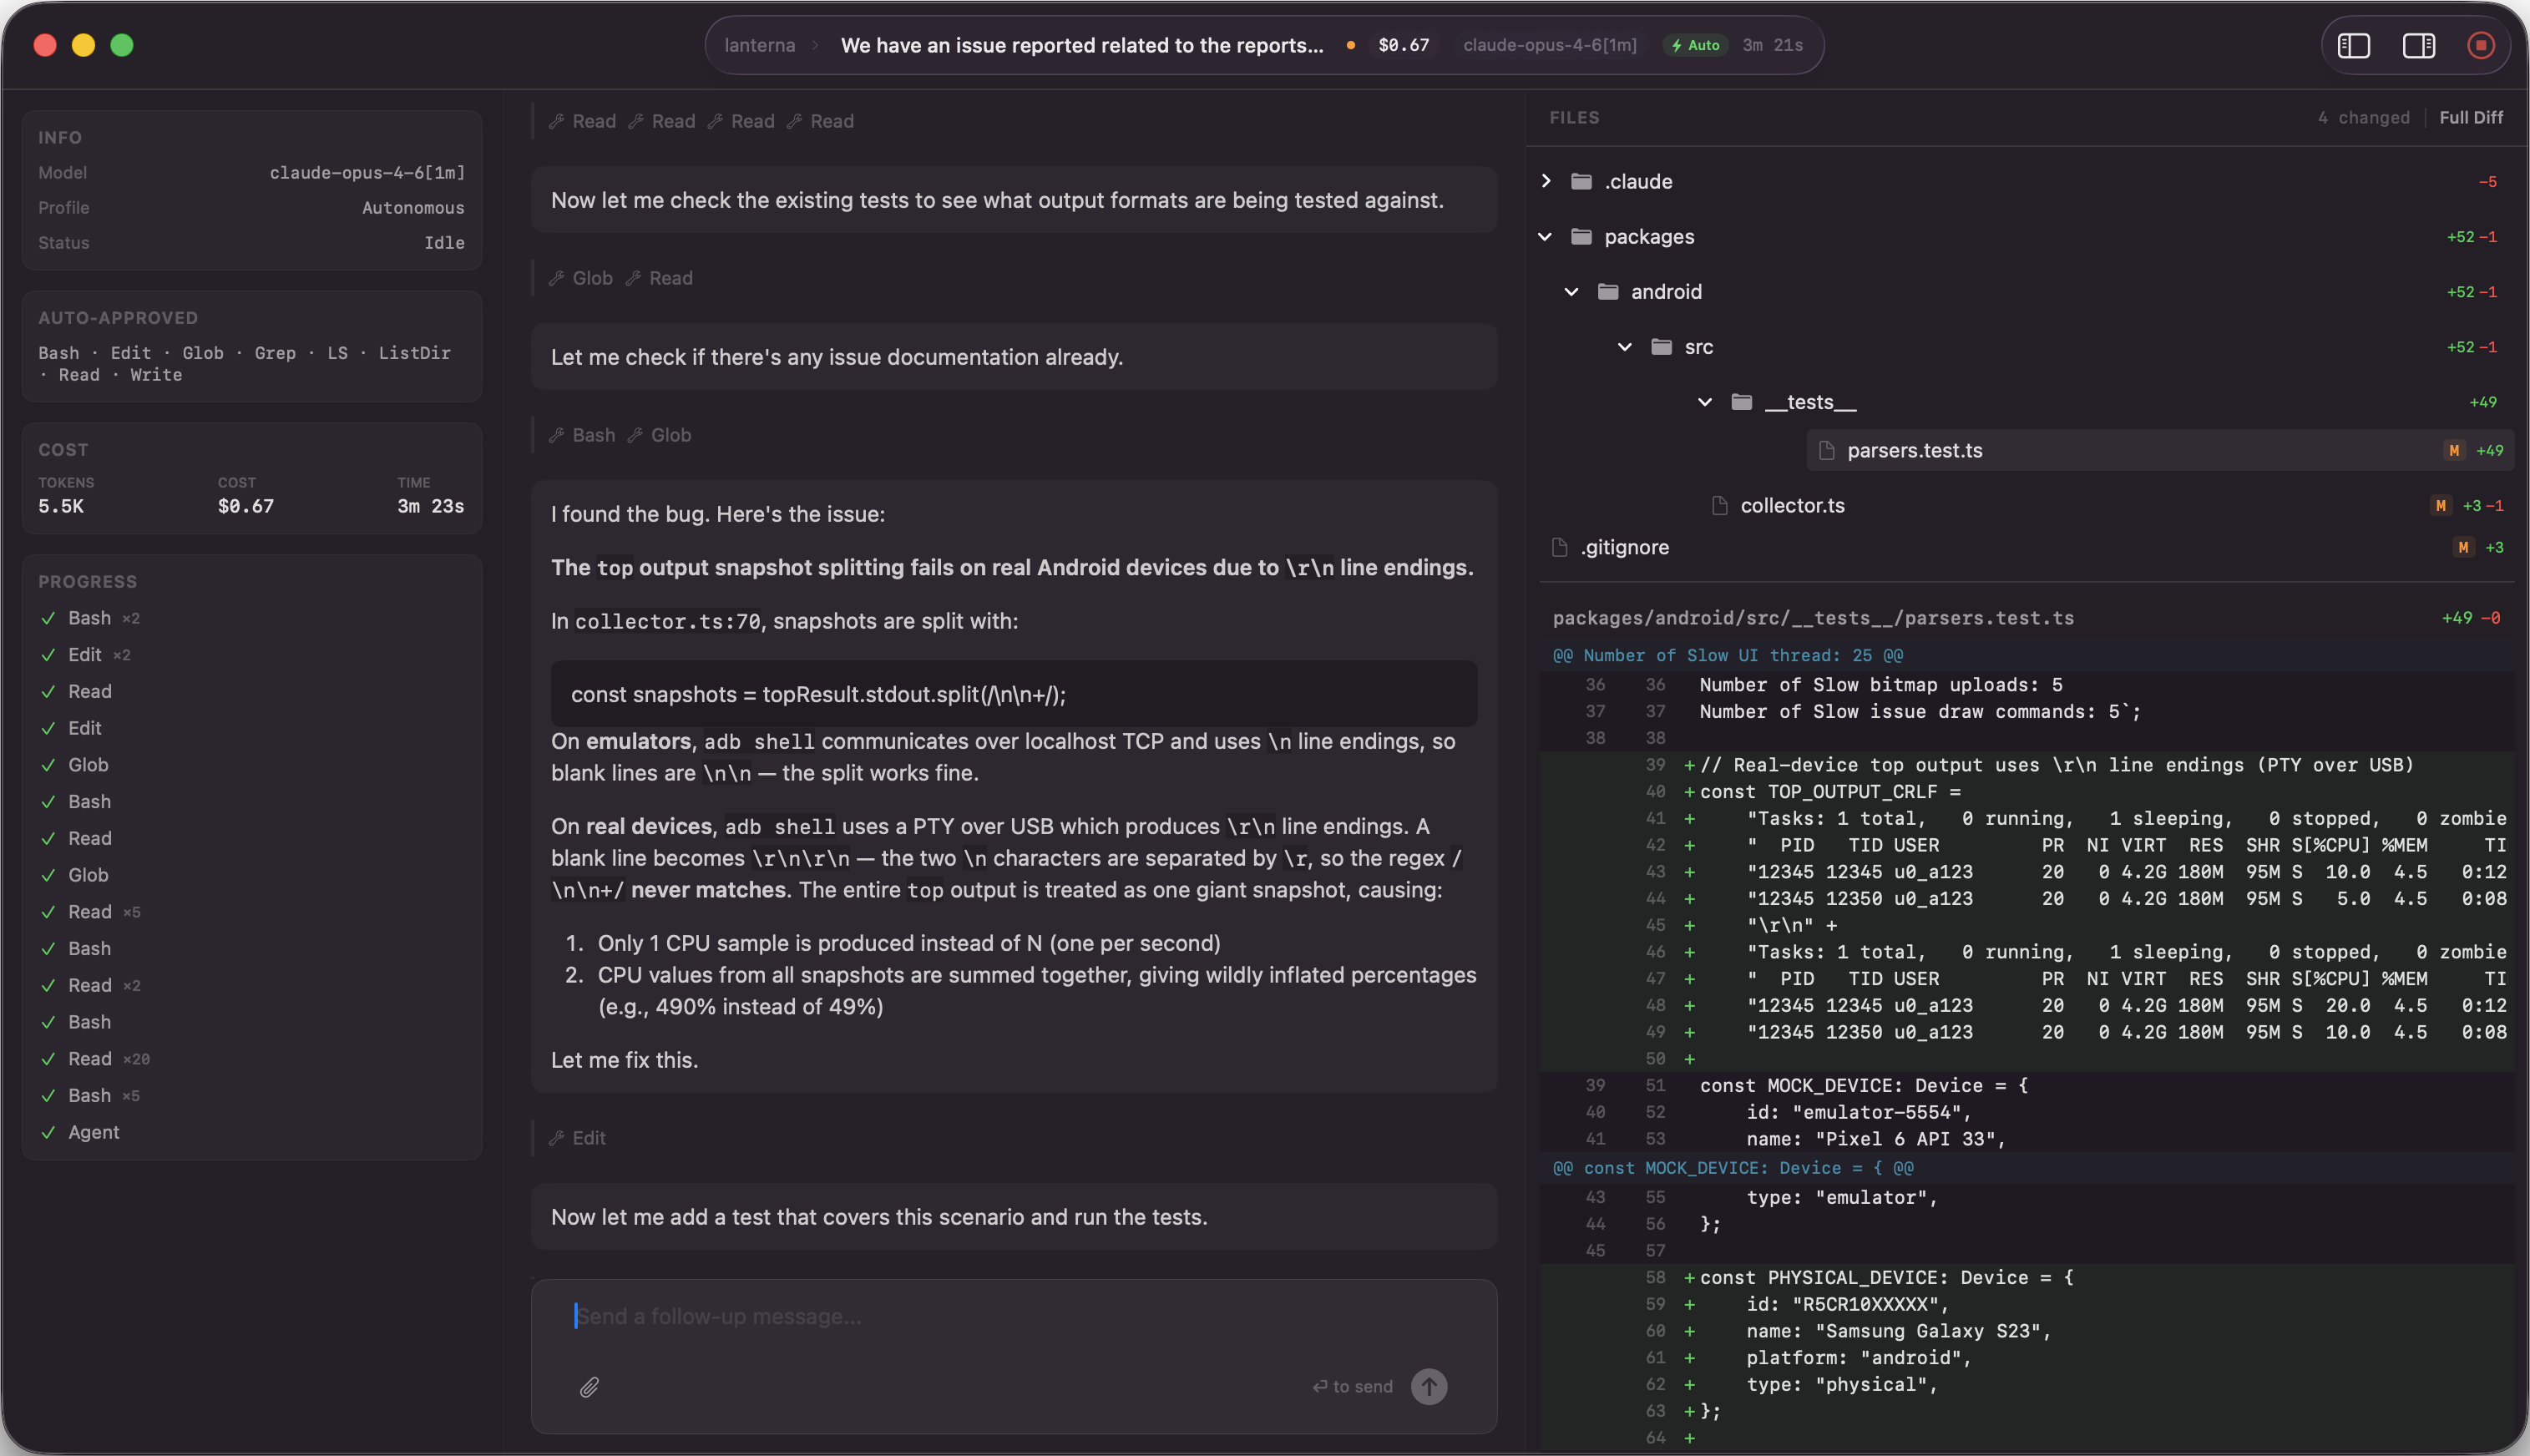
Task: Click the $0.67 cost badge in title bar
Action: pyautogui.click(x=1403, y=45)
